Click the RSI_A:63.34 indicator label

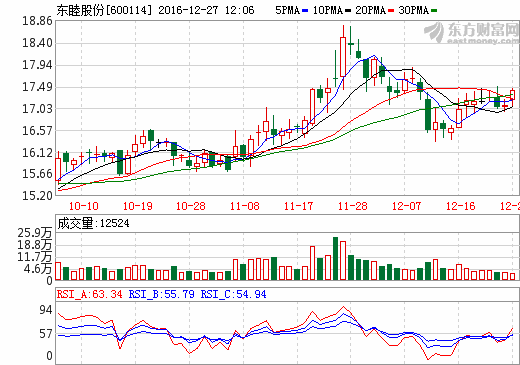(90, 294)
